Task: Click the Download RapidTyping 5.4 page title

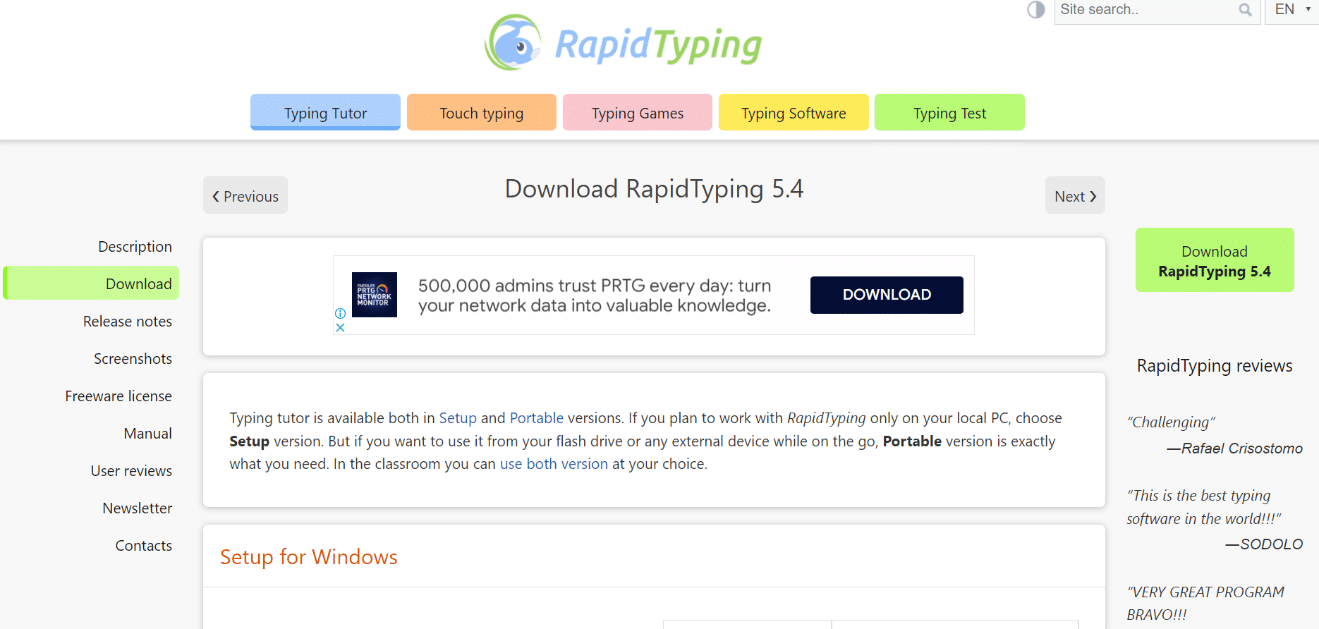Action: pos(654,189)
